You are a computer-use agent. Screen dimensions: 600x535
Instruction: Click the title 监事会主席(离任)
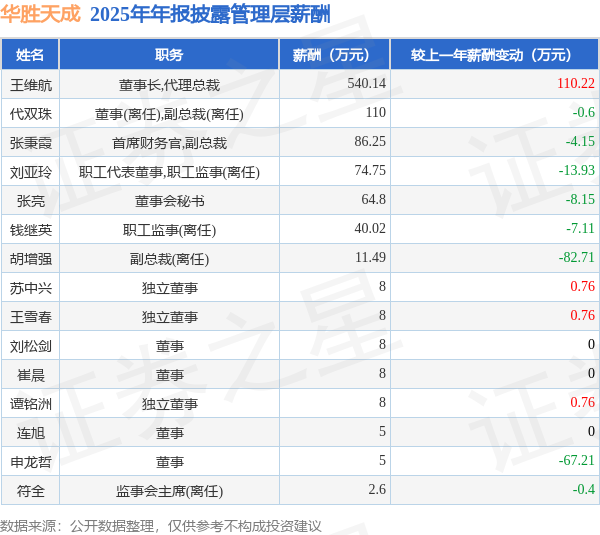click(169, 492)
